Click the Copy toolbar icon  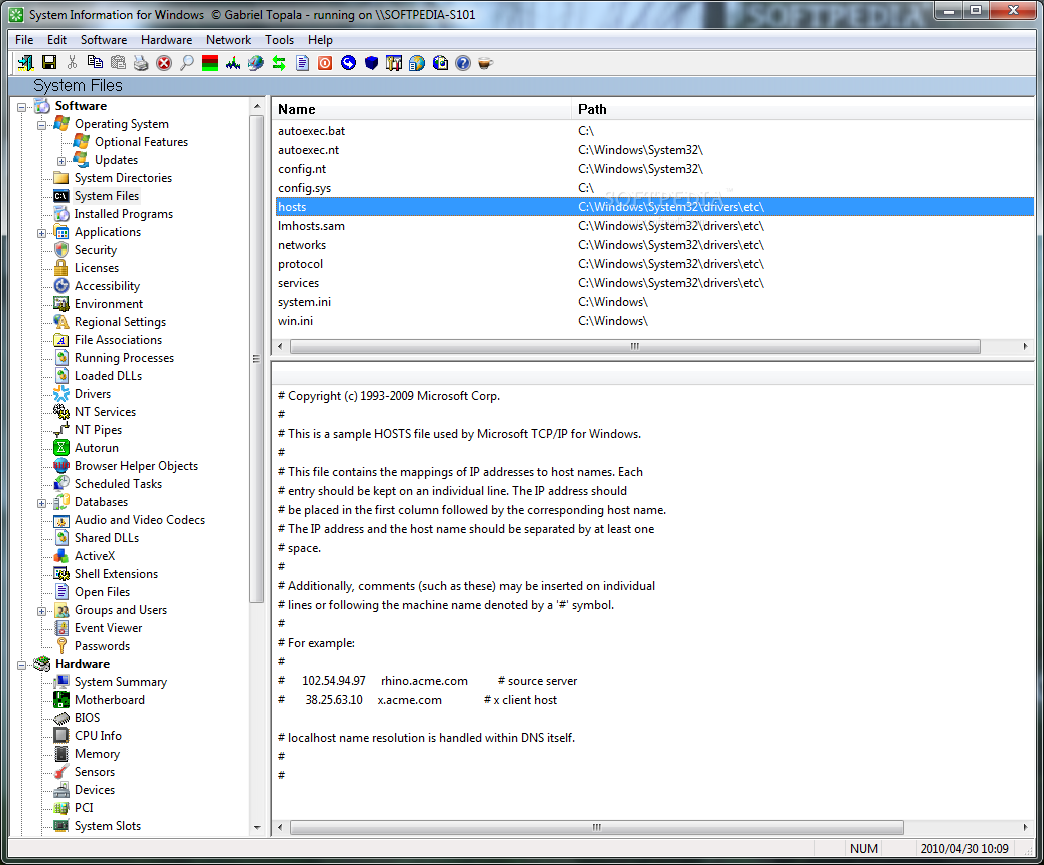(95, 63)
